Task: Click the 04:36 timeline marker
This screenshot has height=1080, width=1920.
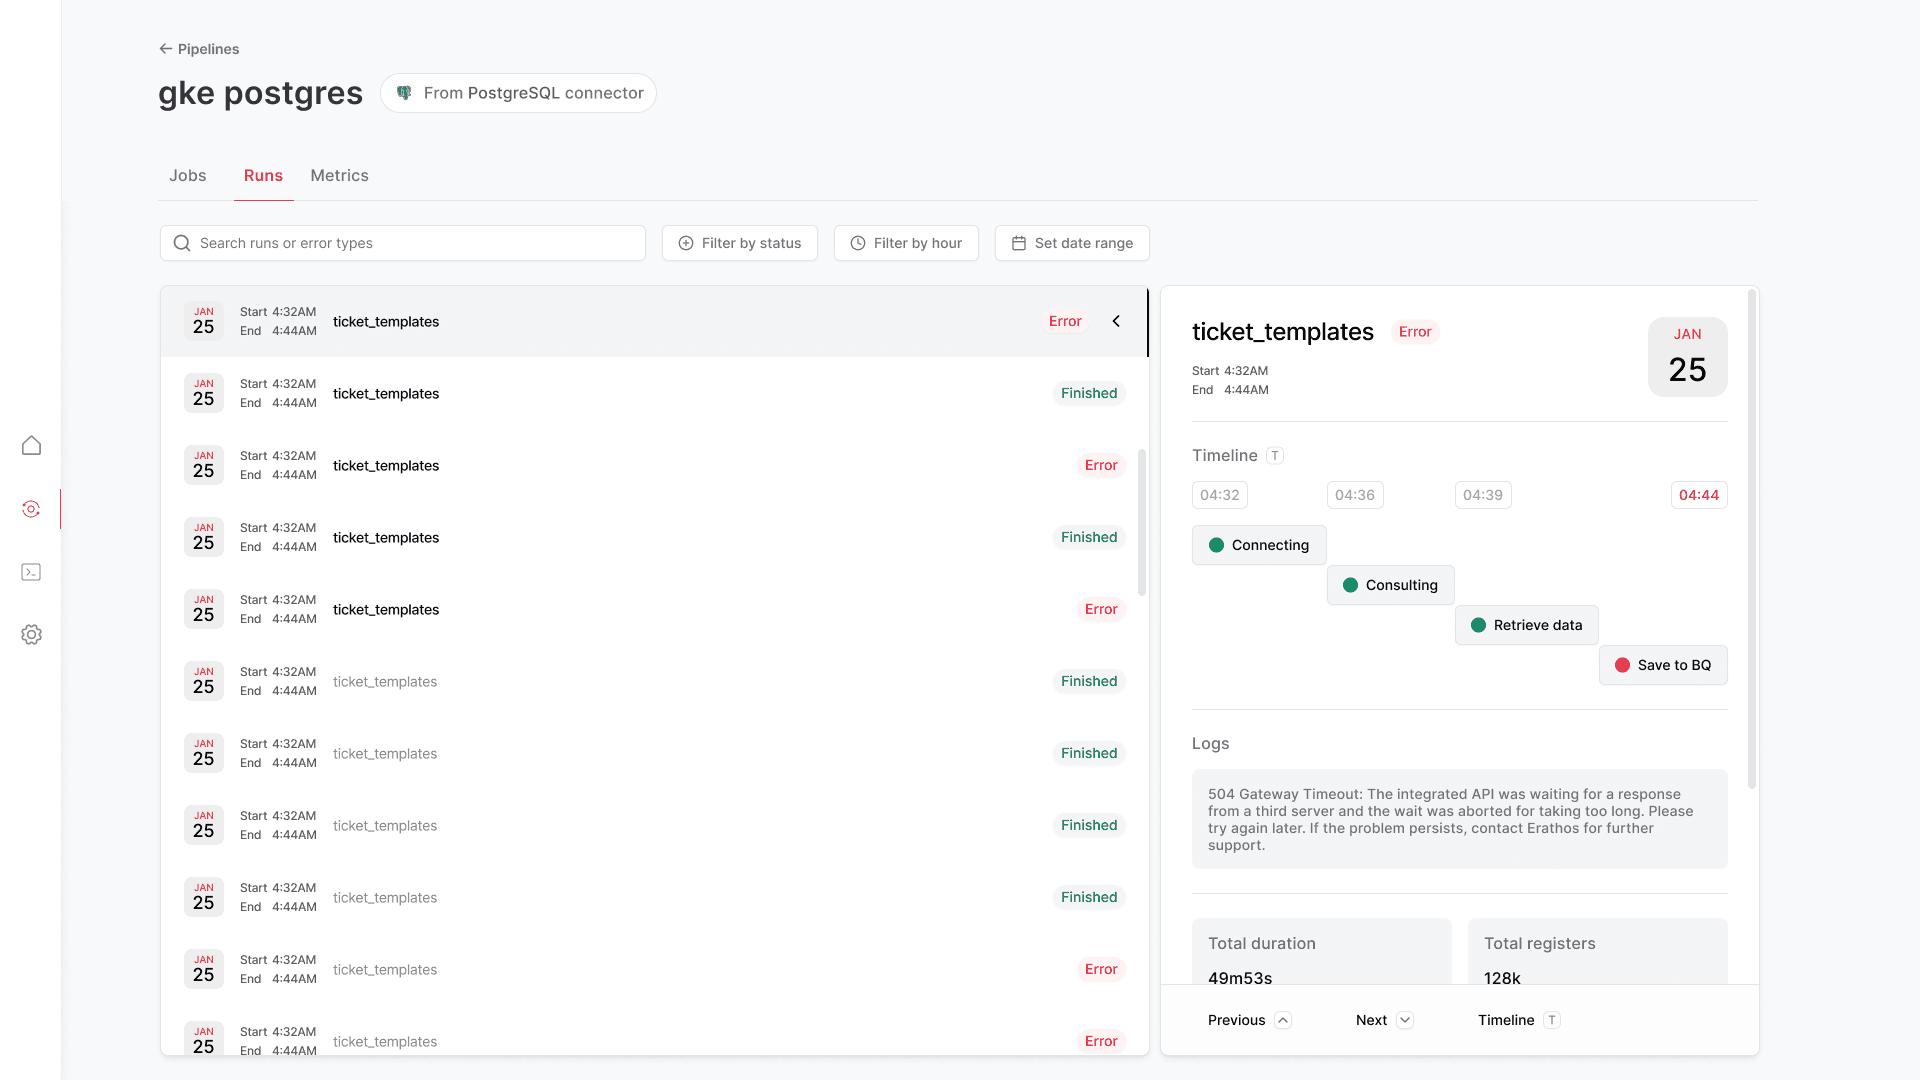Action: point(1355,495)
